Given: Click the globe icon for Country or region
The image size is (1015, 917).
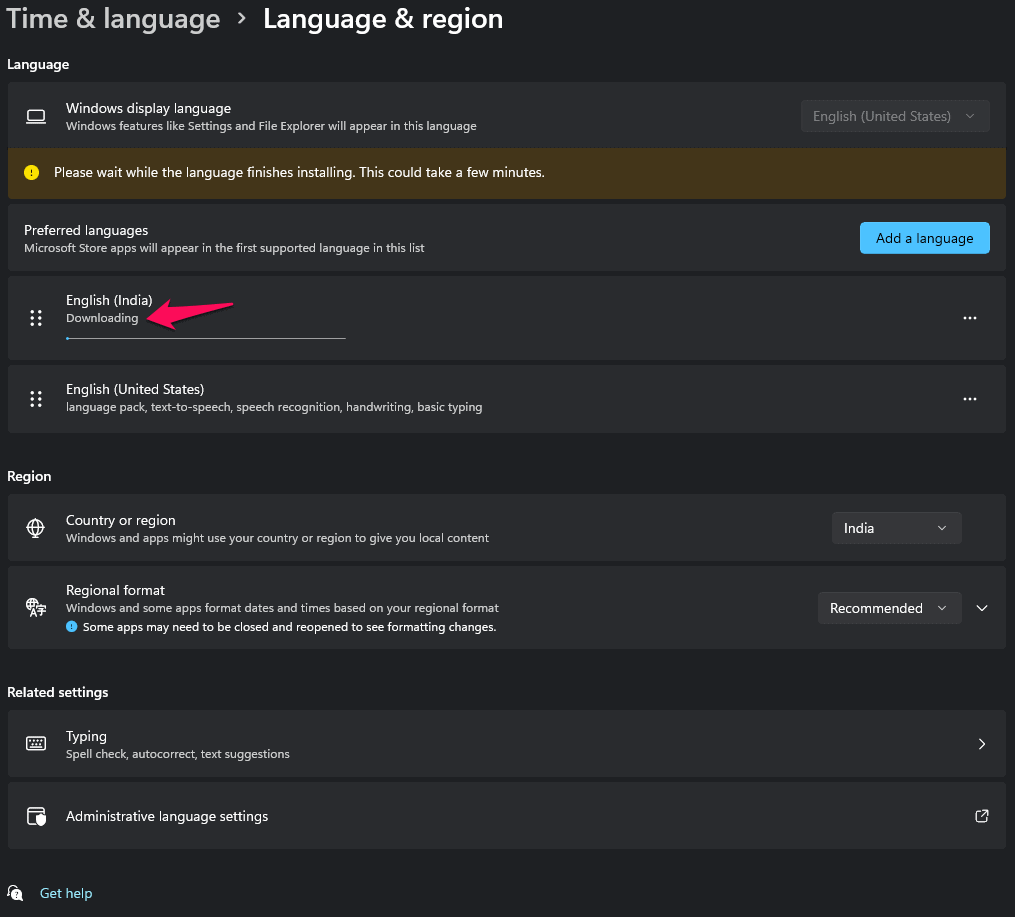Looking at the screenshot, I should click(36, 528).
